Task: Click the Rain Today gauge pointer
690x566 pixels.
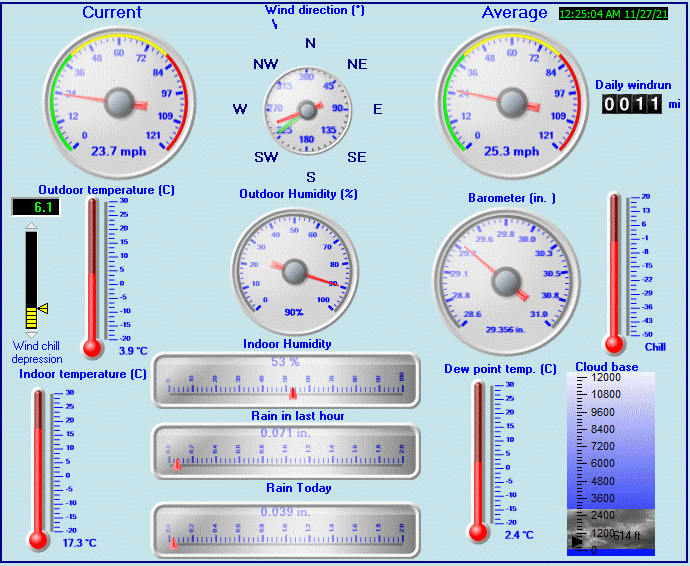Action: click(x=174, y=543)
